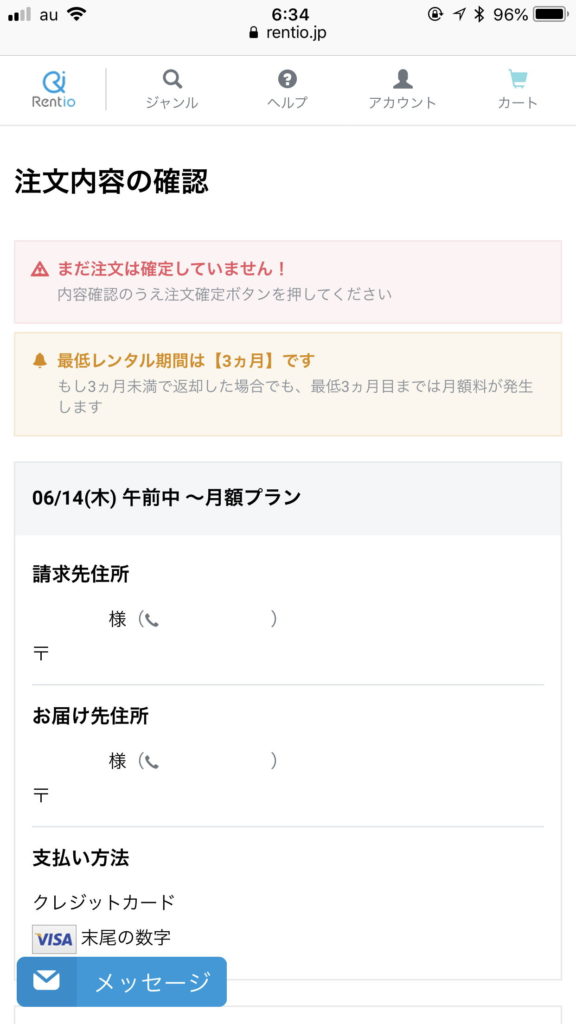This screenshot has width=576, height=1024.
Task: Tap the phone icon under 請求先住所
Action: [152, 620]
